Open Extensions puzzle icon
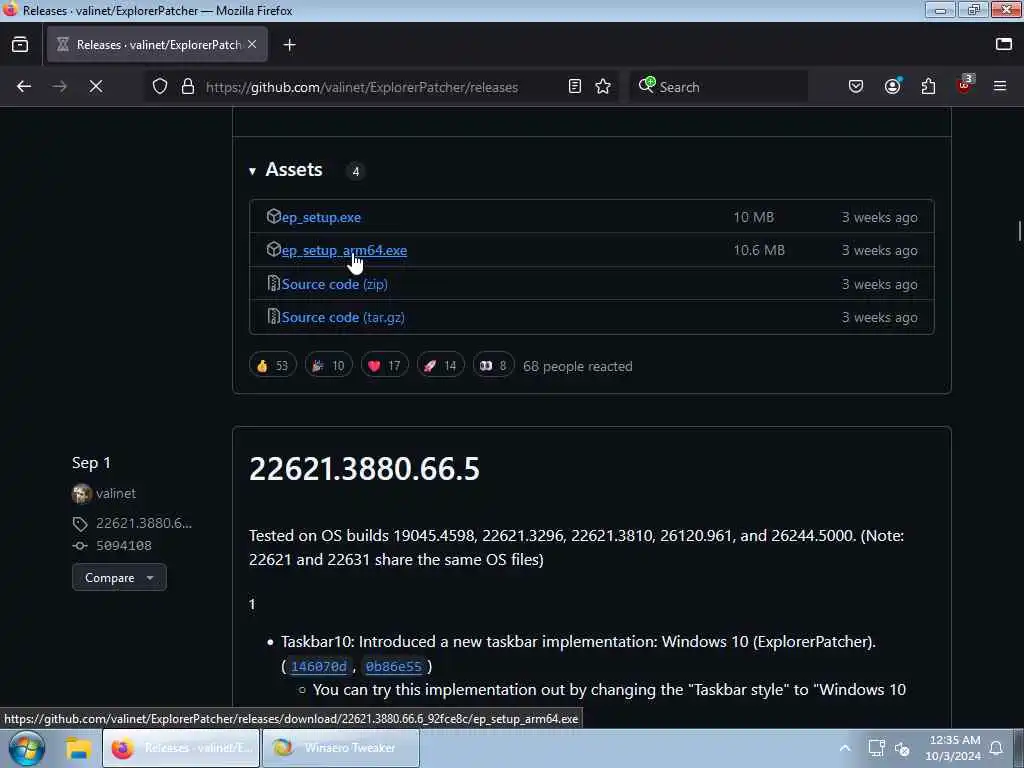The height and width of the screenshot is (768, 1024). point(928,86)
